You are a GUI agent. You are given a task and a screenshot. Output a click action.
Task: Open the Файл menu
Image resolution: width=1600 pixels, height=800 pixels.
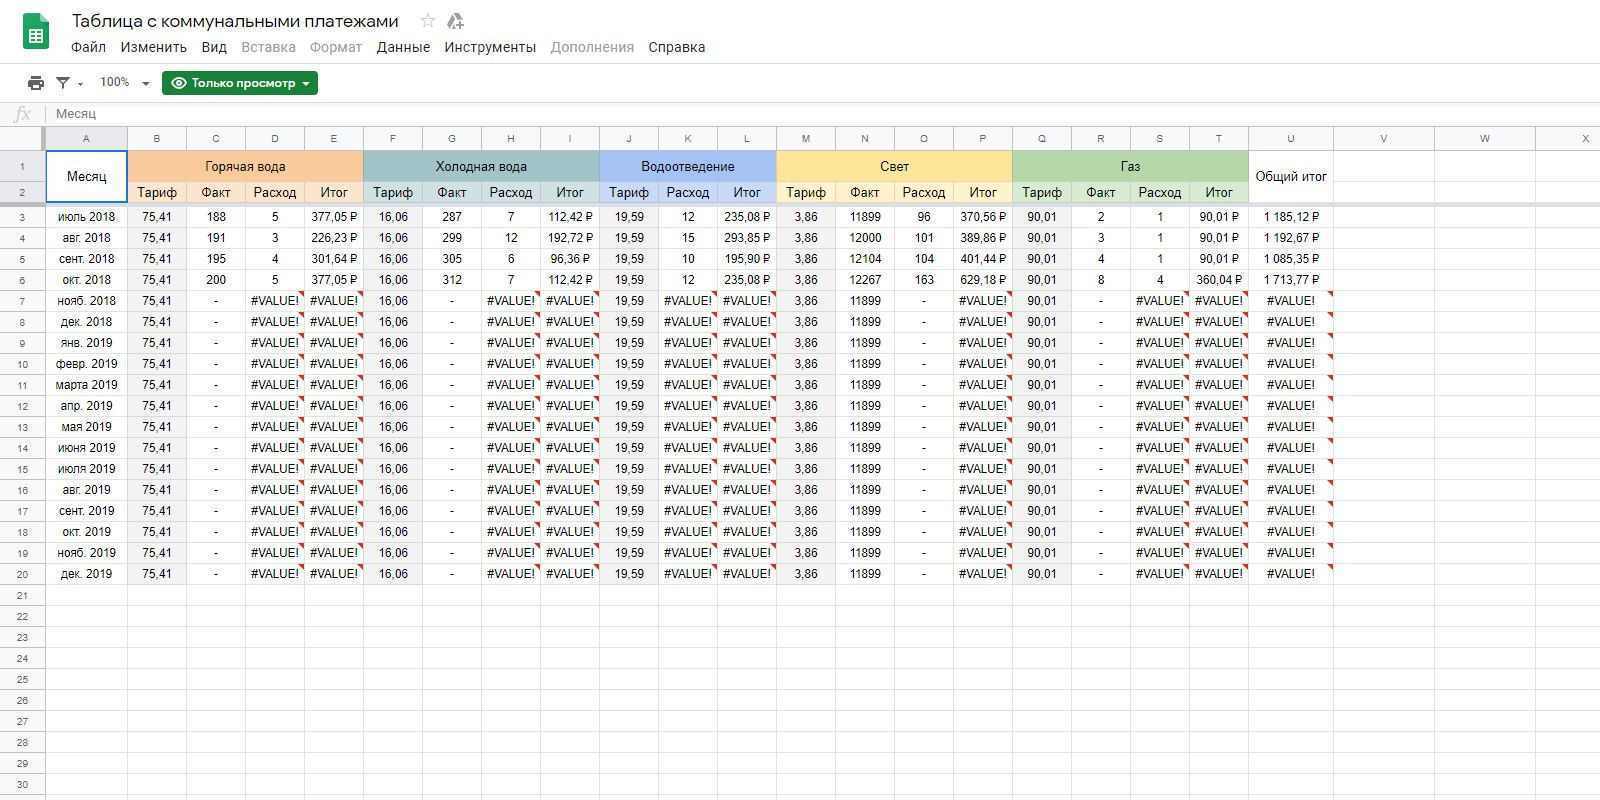pos(88,47)
